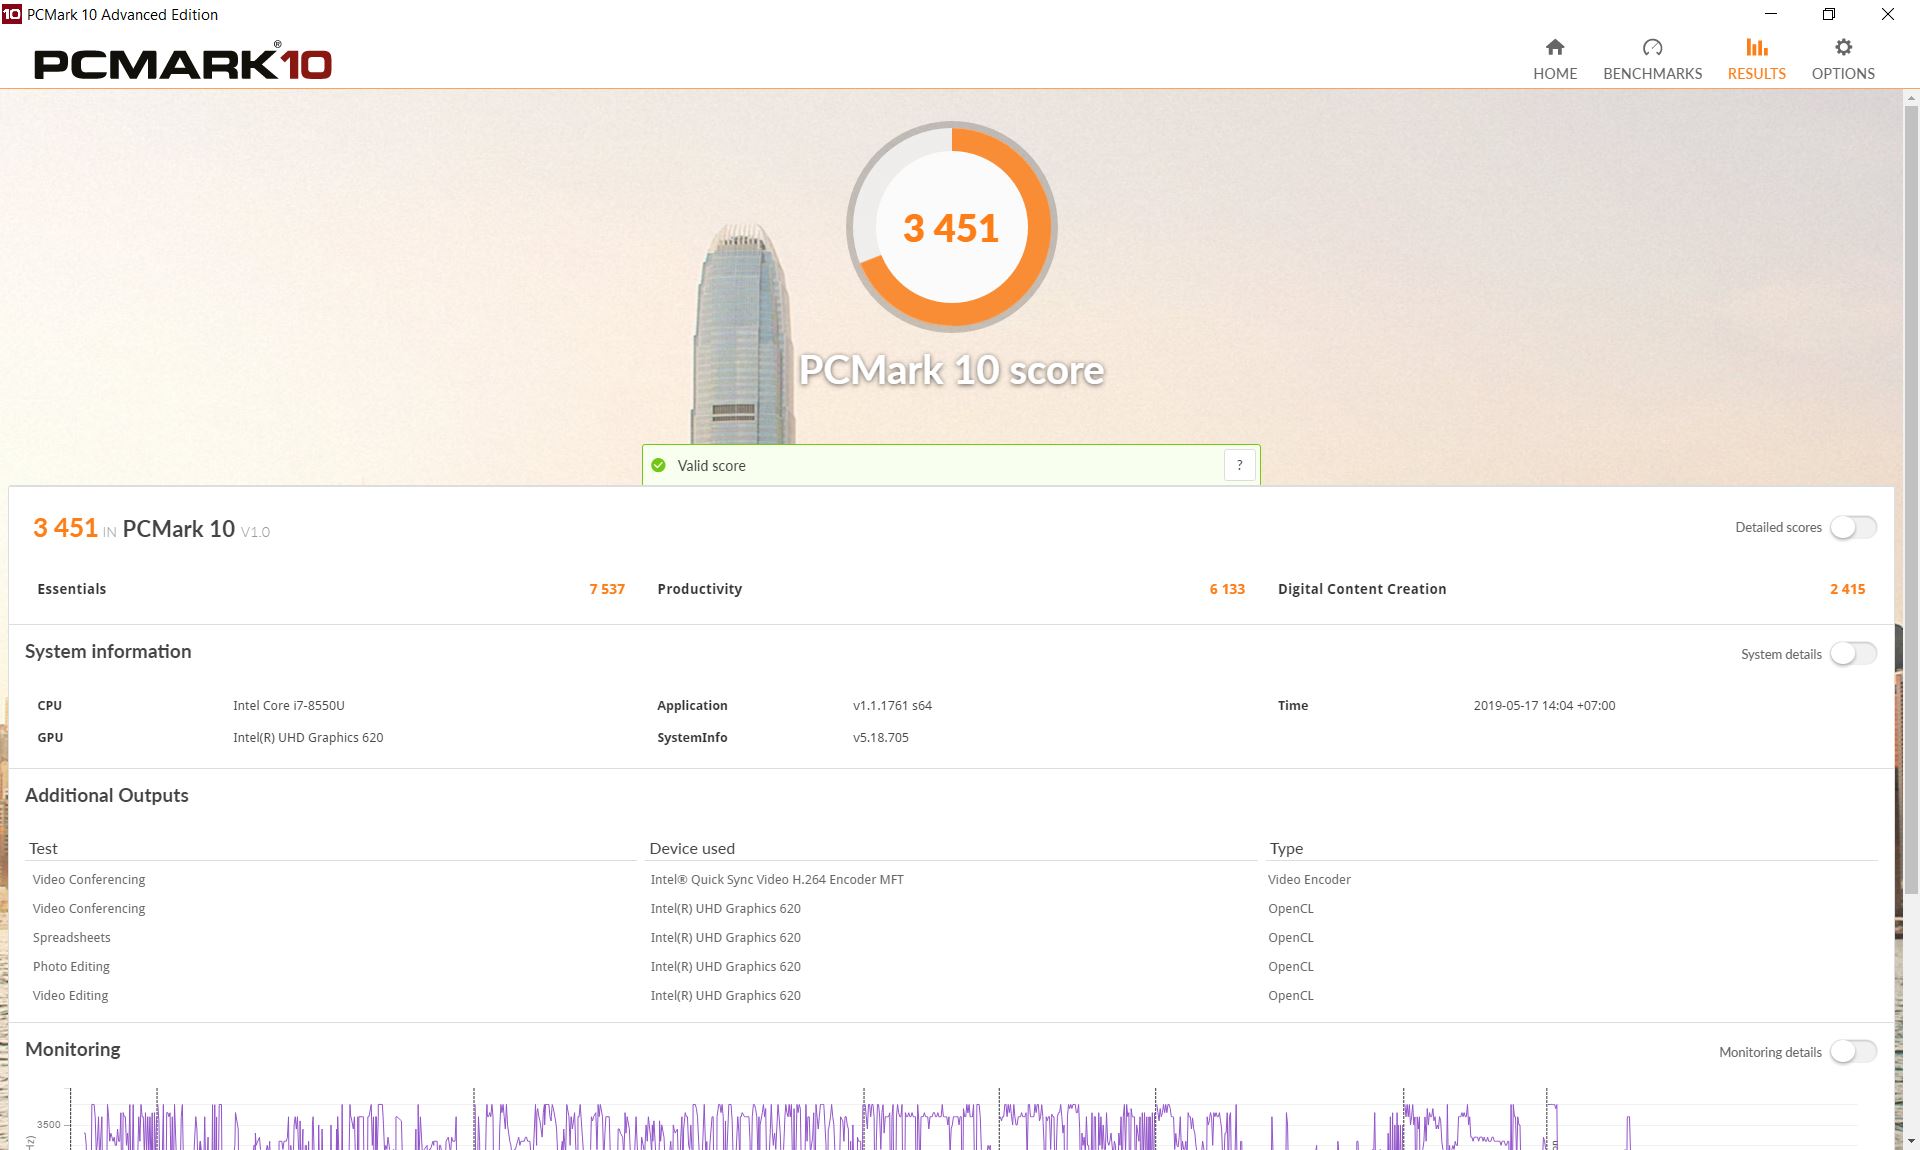
Task: Click the scrollbar up arrow
Action: point(1911,98)
